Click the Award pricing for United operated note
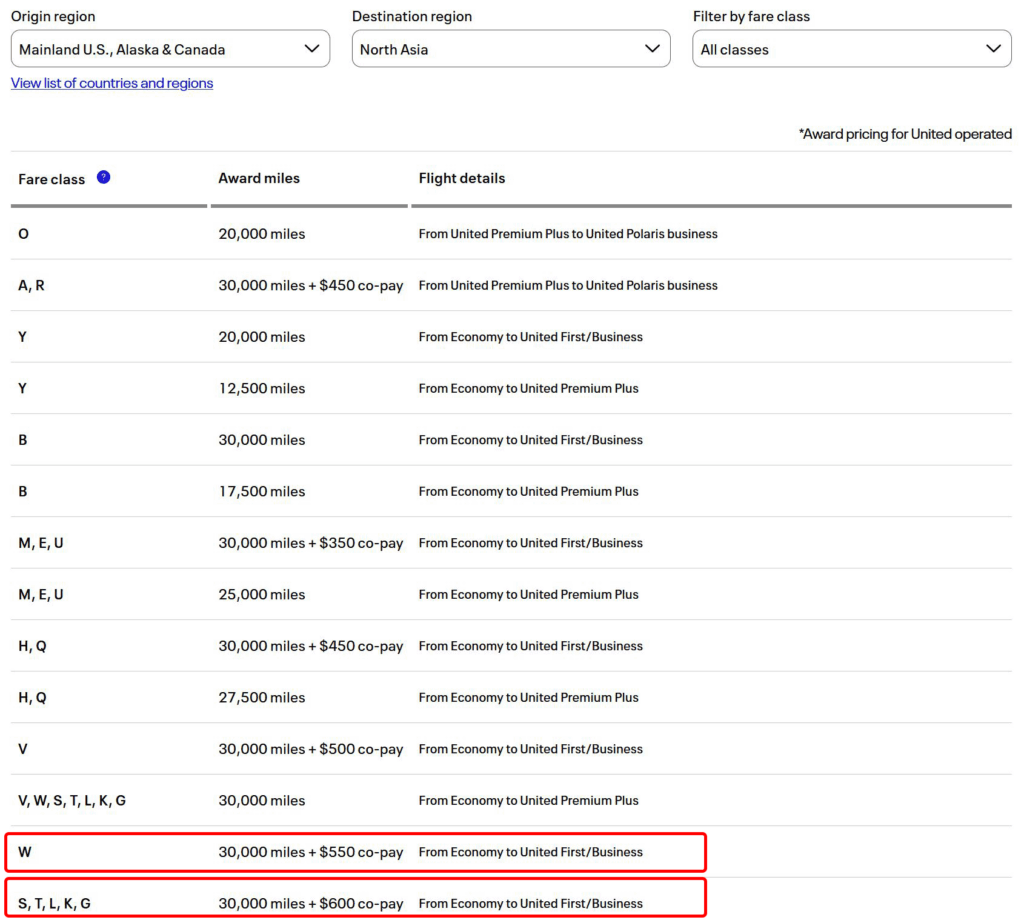 point(904,134)
